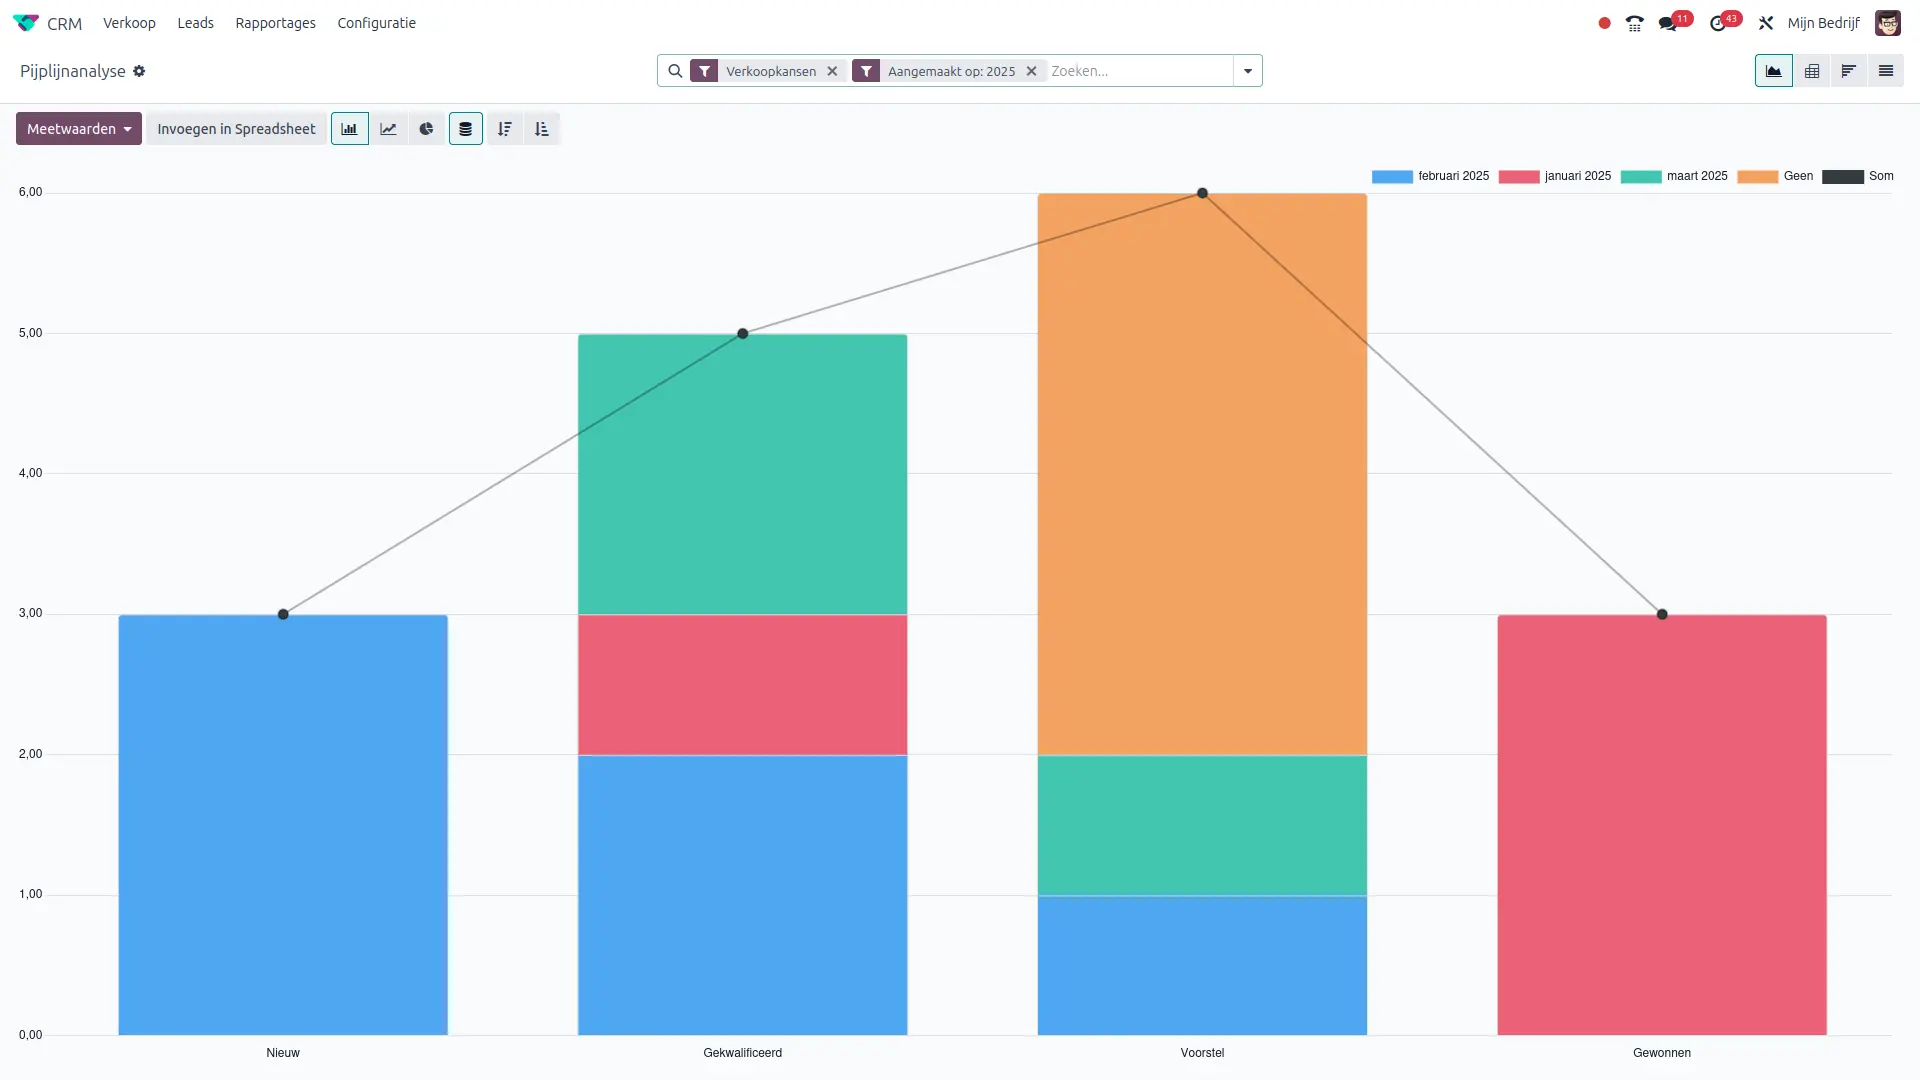
Task: Click Som line point above Voorstel
Action: [x=1202, y=193]
